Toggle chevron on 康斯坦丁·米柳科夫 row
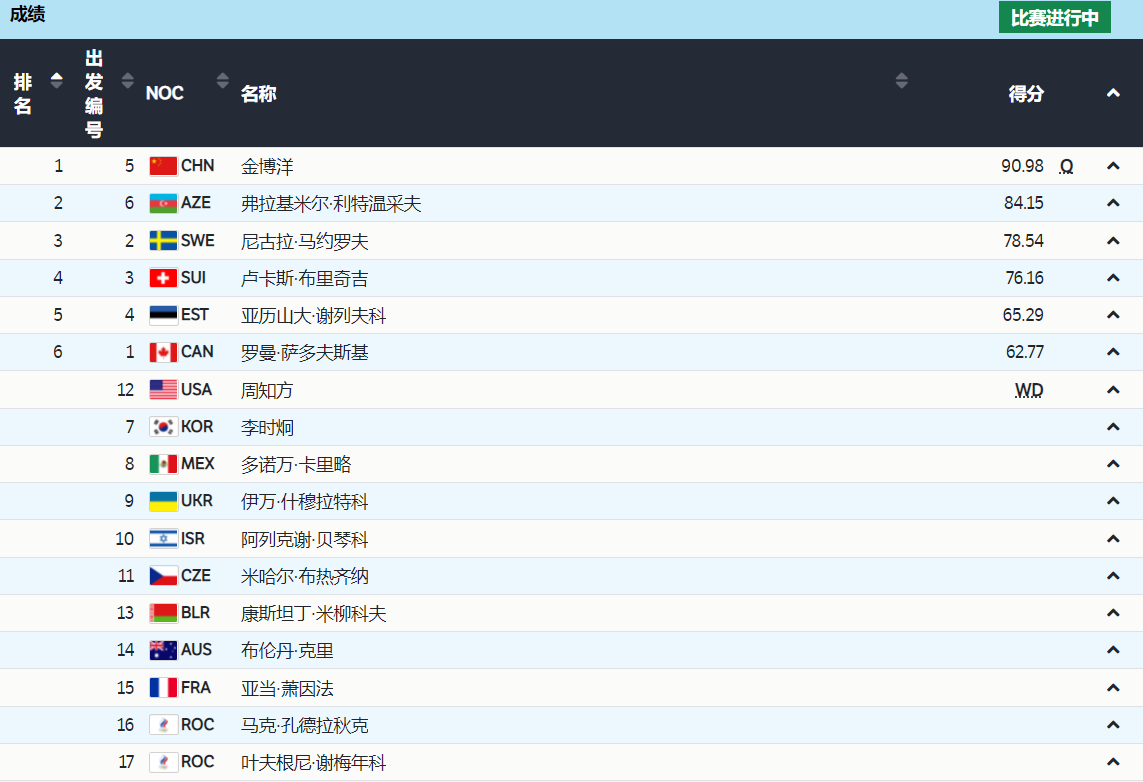This screenshot has height=782, width=1143. tap(1112, 613)
